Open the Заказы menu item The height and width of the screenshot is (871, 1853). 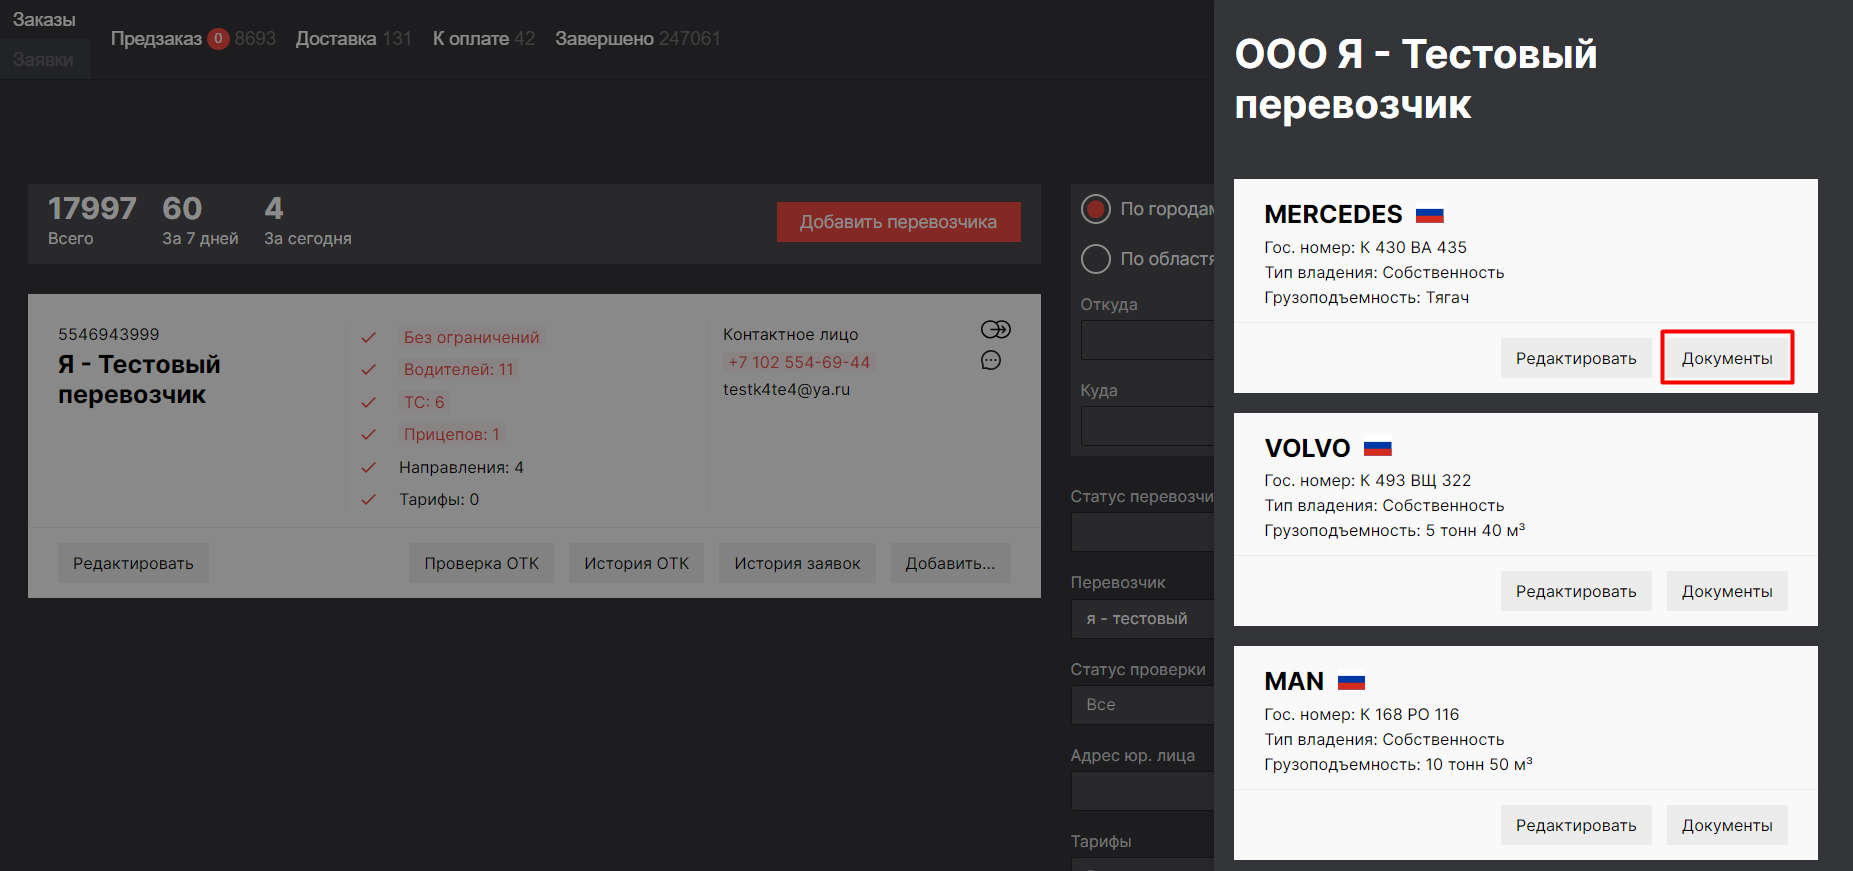click(x=44, y=19)
